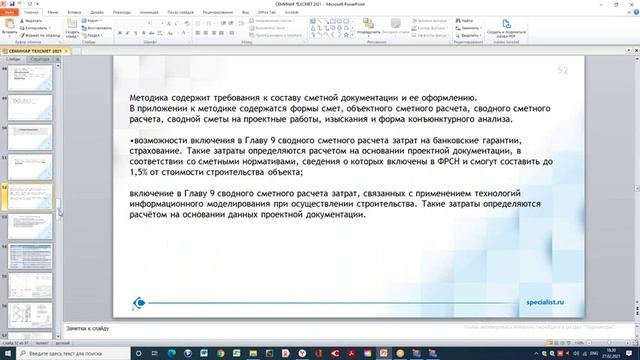The width and height of the screenshot is (640, 360).
Task: Click the Reset (Восстановить) slide command
Action: point(96,28)
